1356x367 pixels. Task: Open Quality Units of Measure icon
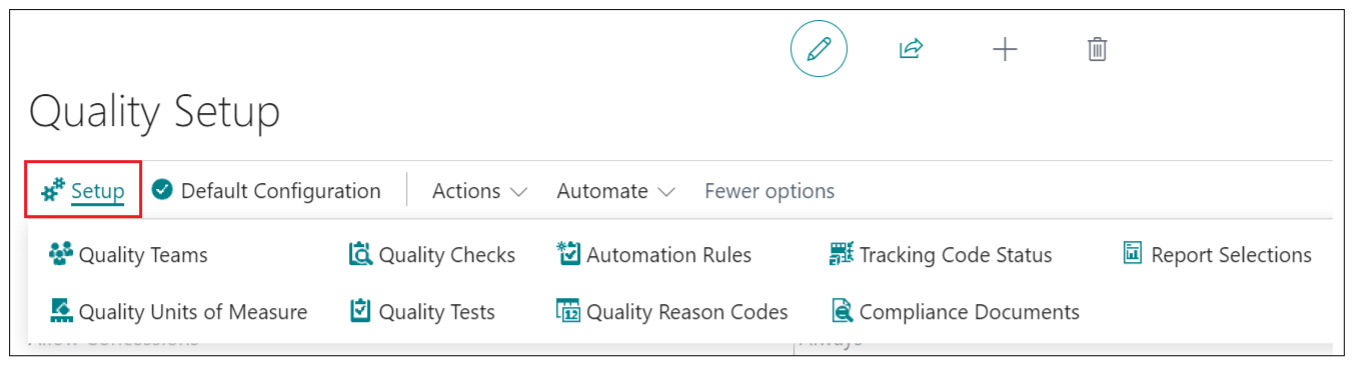point(61,311)
